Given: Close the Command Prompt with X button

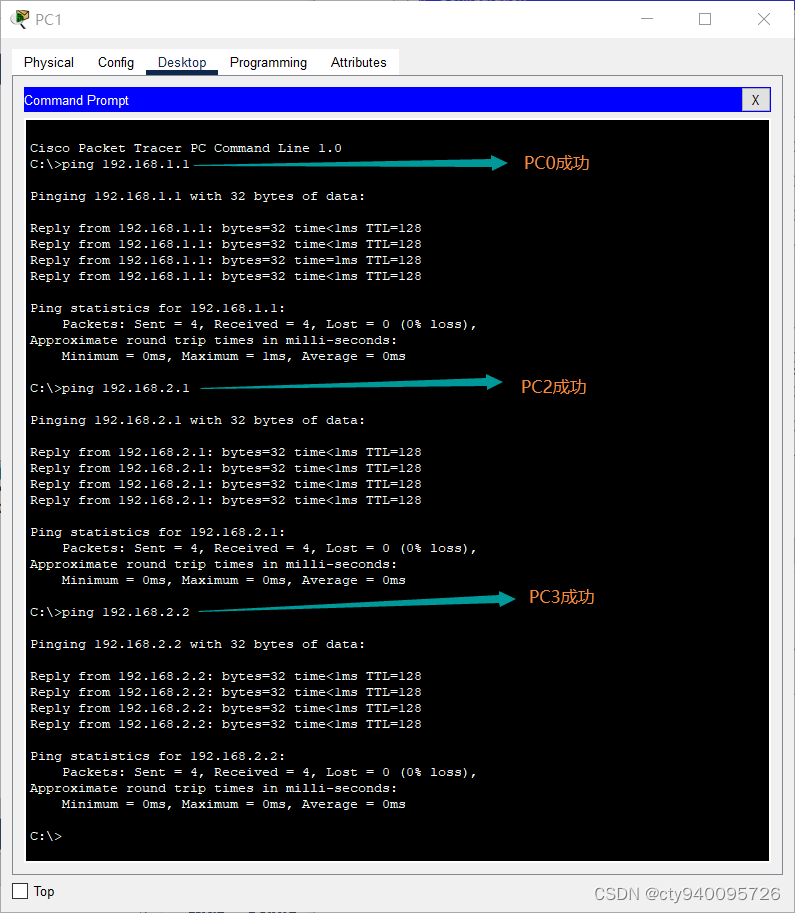Looking at the screenshot, I should [x=755, y=100].
